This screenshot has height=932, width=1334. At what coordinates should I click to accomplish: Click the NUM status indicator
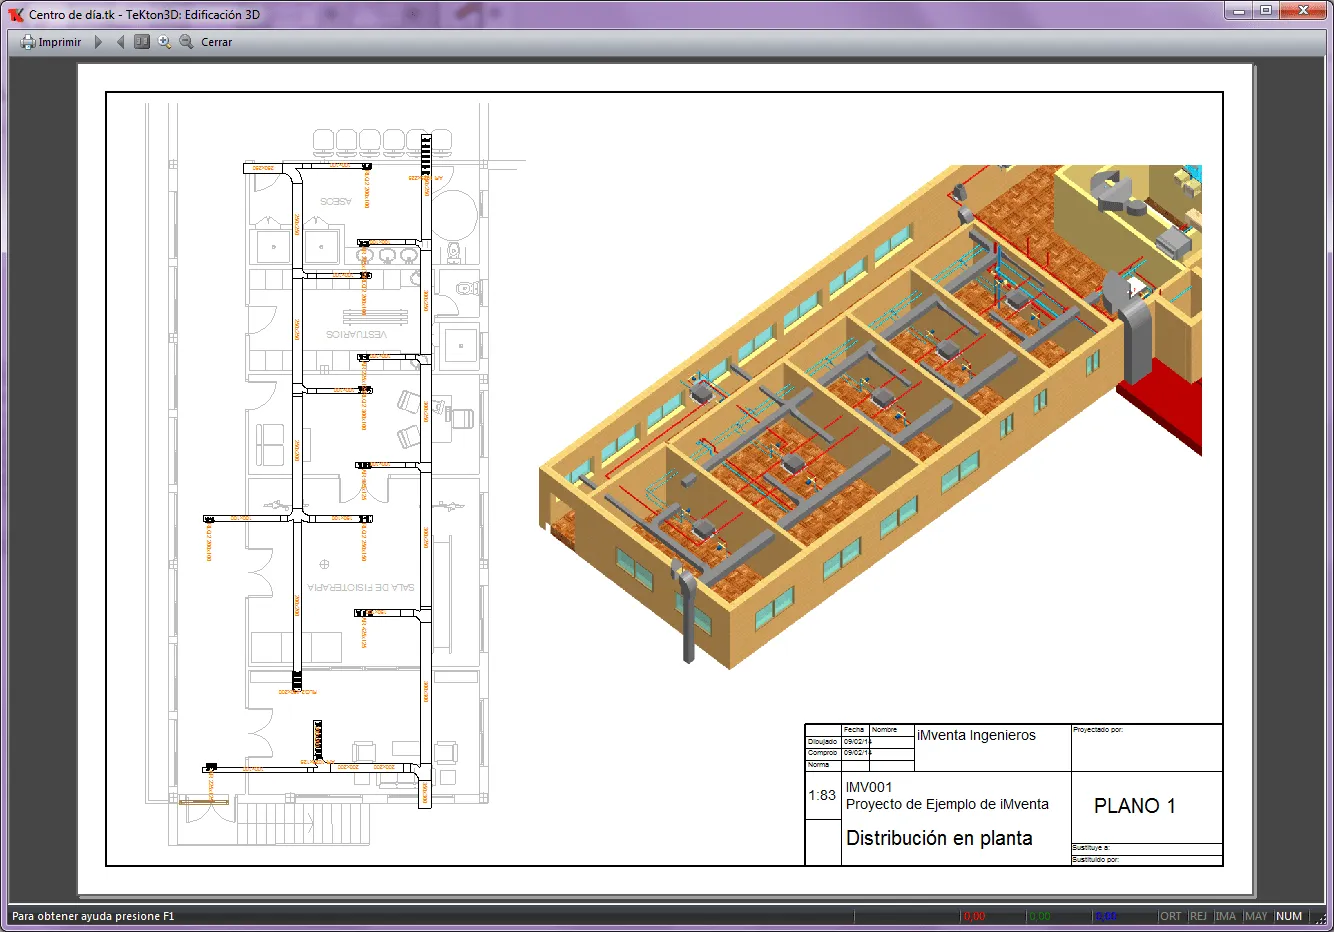click(x=1289, y=916)
